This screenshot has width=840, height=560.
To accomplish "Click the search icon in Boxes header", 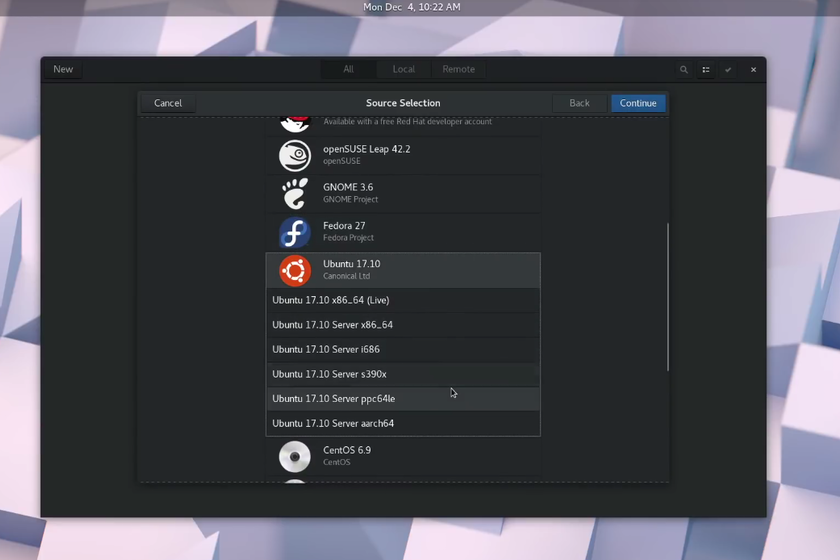I will pyautogui.click(x=684, y=70).
